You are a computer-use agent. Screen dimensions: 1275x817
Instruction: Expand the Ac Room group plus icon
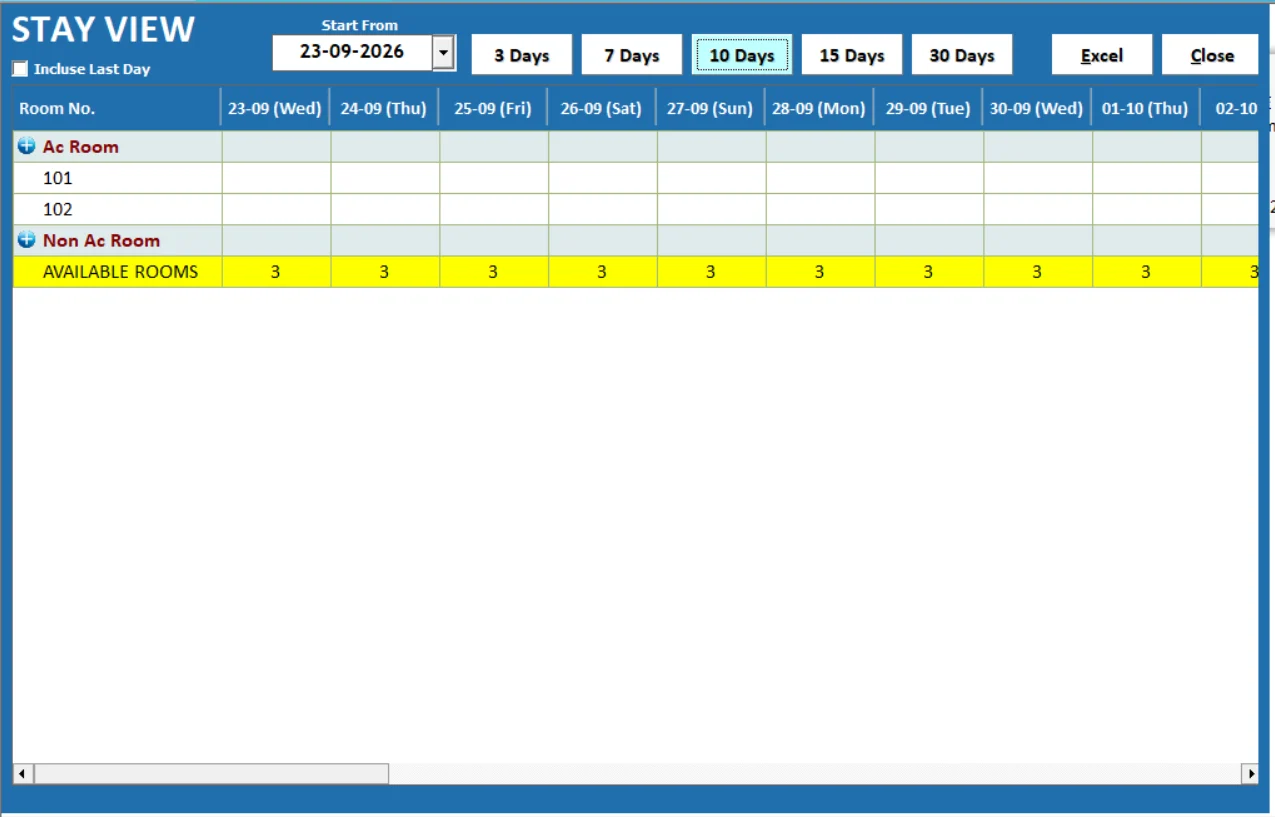coord(27,147)
